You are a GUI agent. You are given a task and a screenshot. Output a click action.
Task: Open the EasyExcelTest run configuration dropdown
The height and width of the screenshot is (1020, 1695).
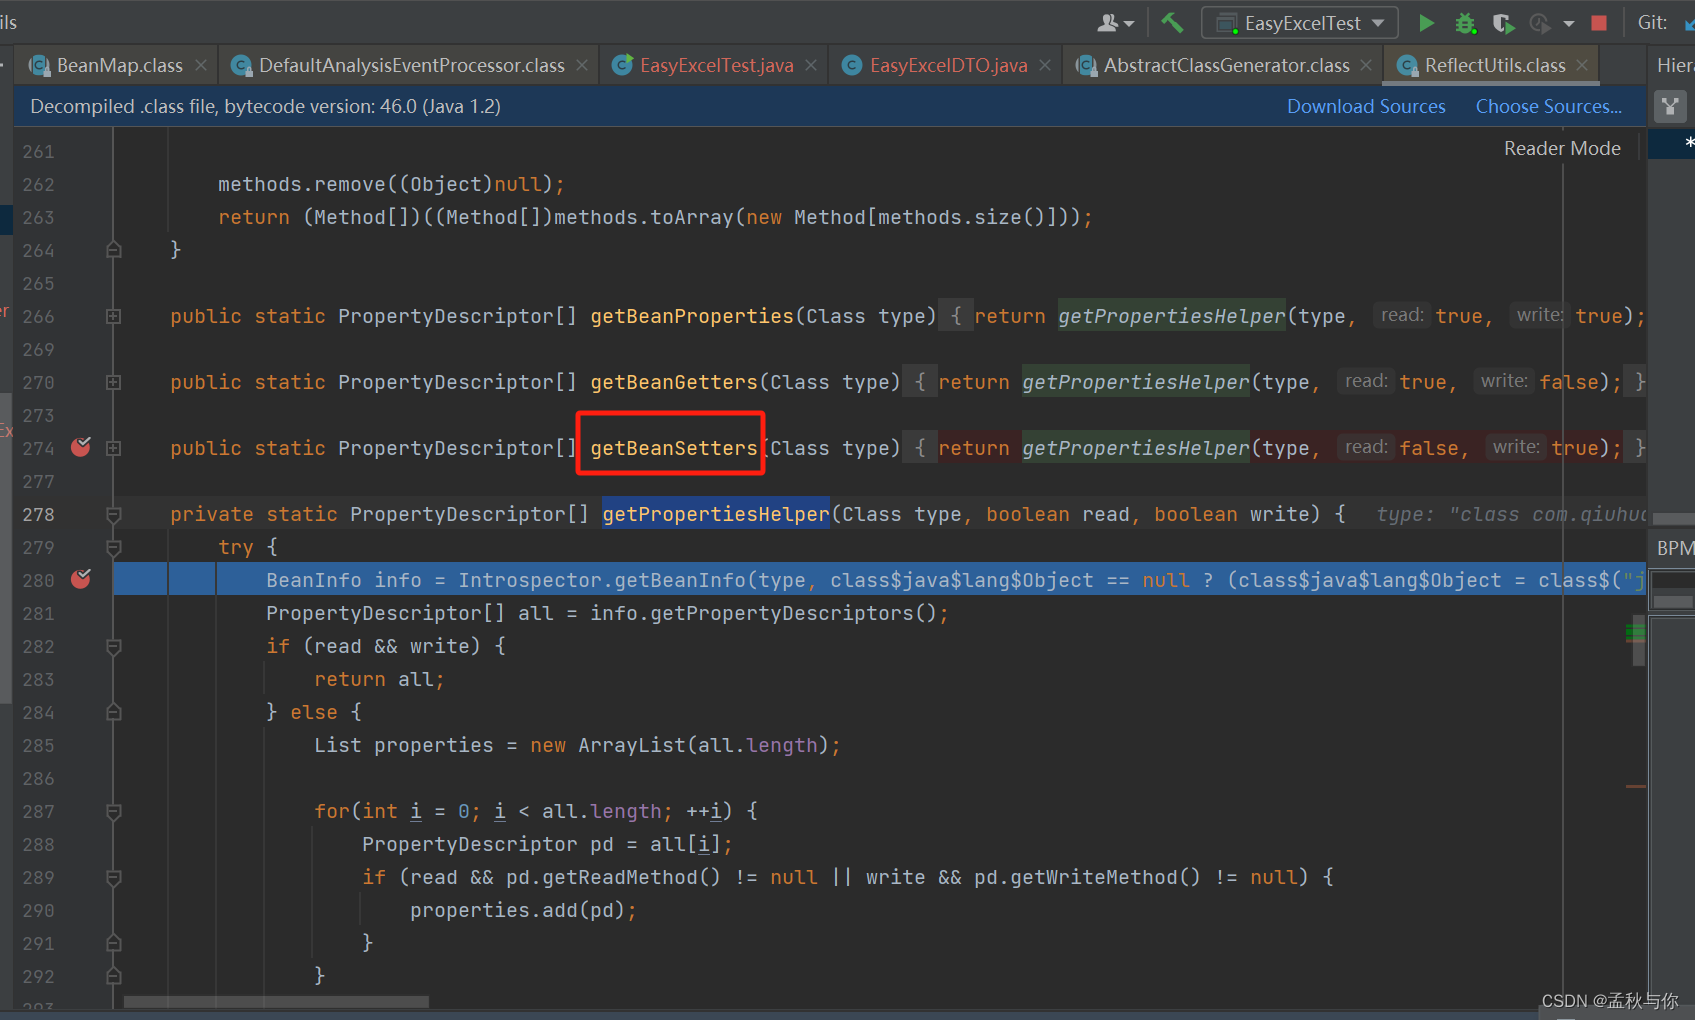coord(1300,22)
